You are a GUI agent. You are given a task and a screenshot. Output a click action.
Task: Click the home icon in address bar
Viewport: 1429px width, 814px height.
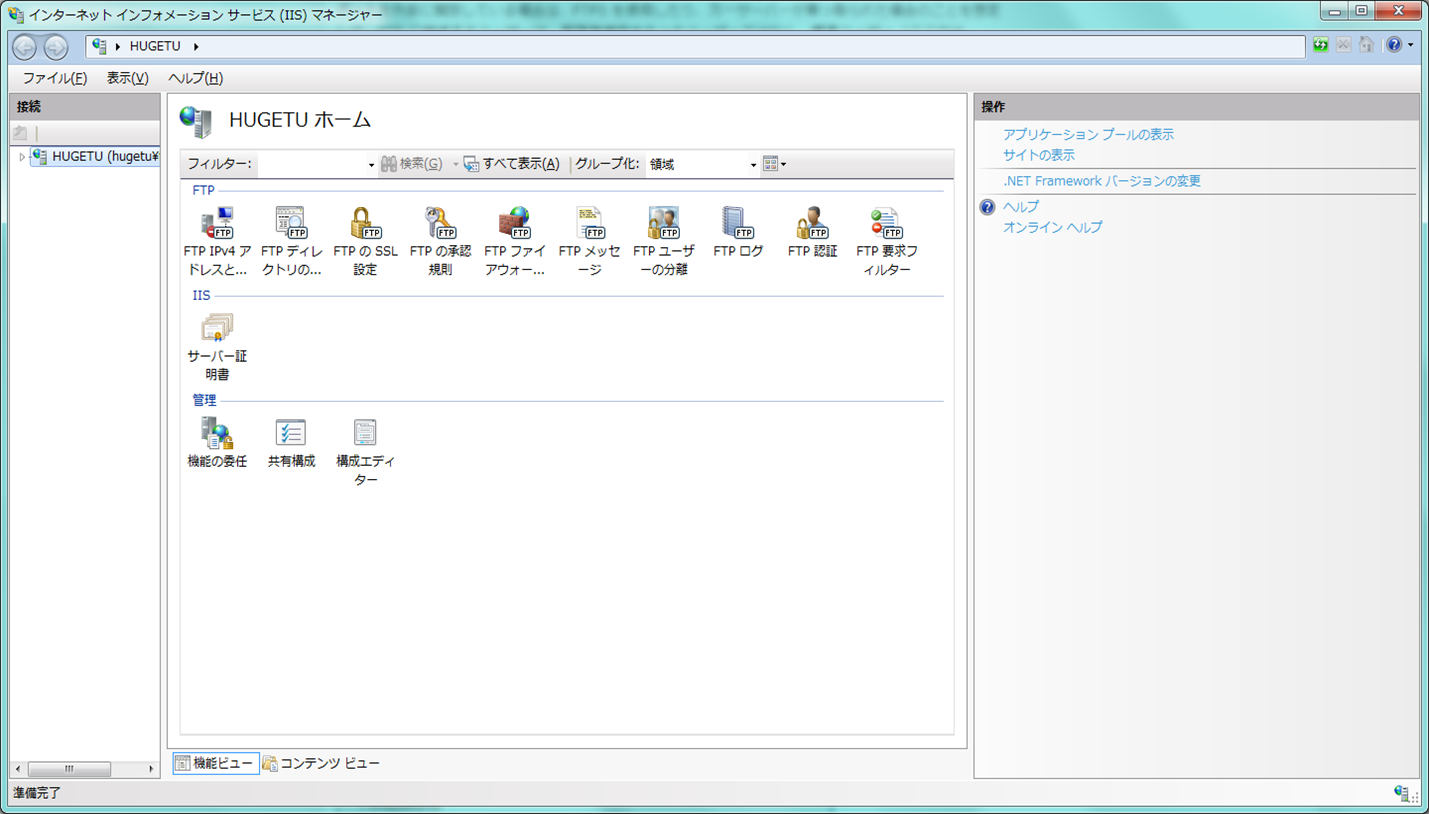pyautogui.click(x=1365, y=45)
